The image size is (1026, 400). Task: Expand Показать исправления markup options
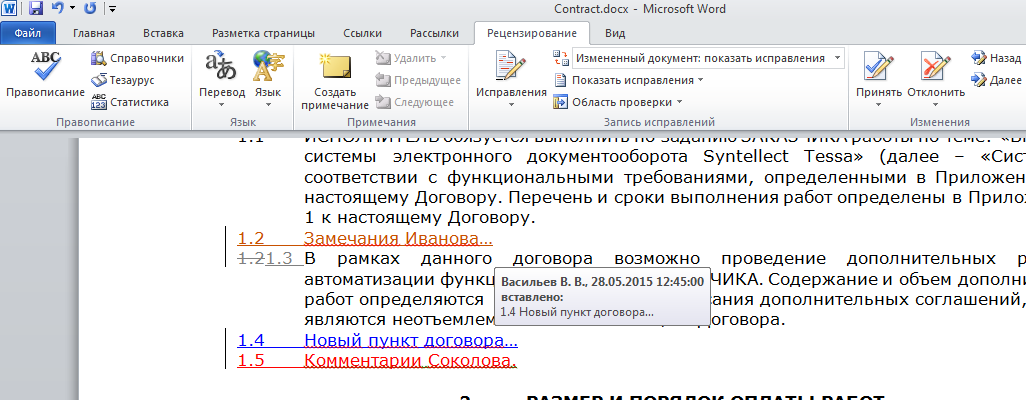click(636, 80)
